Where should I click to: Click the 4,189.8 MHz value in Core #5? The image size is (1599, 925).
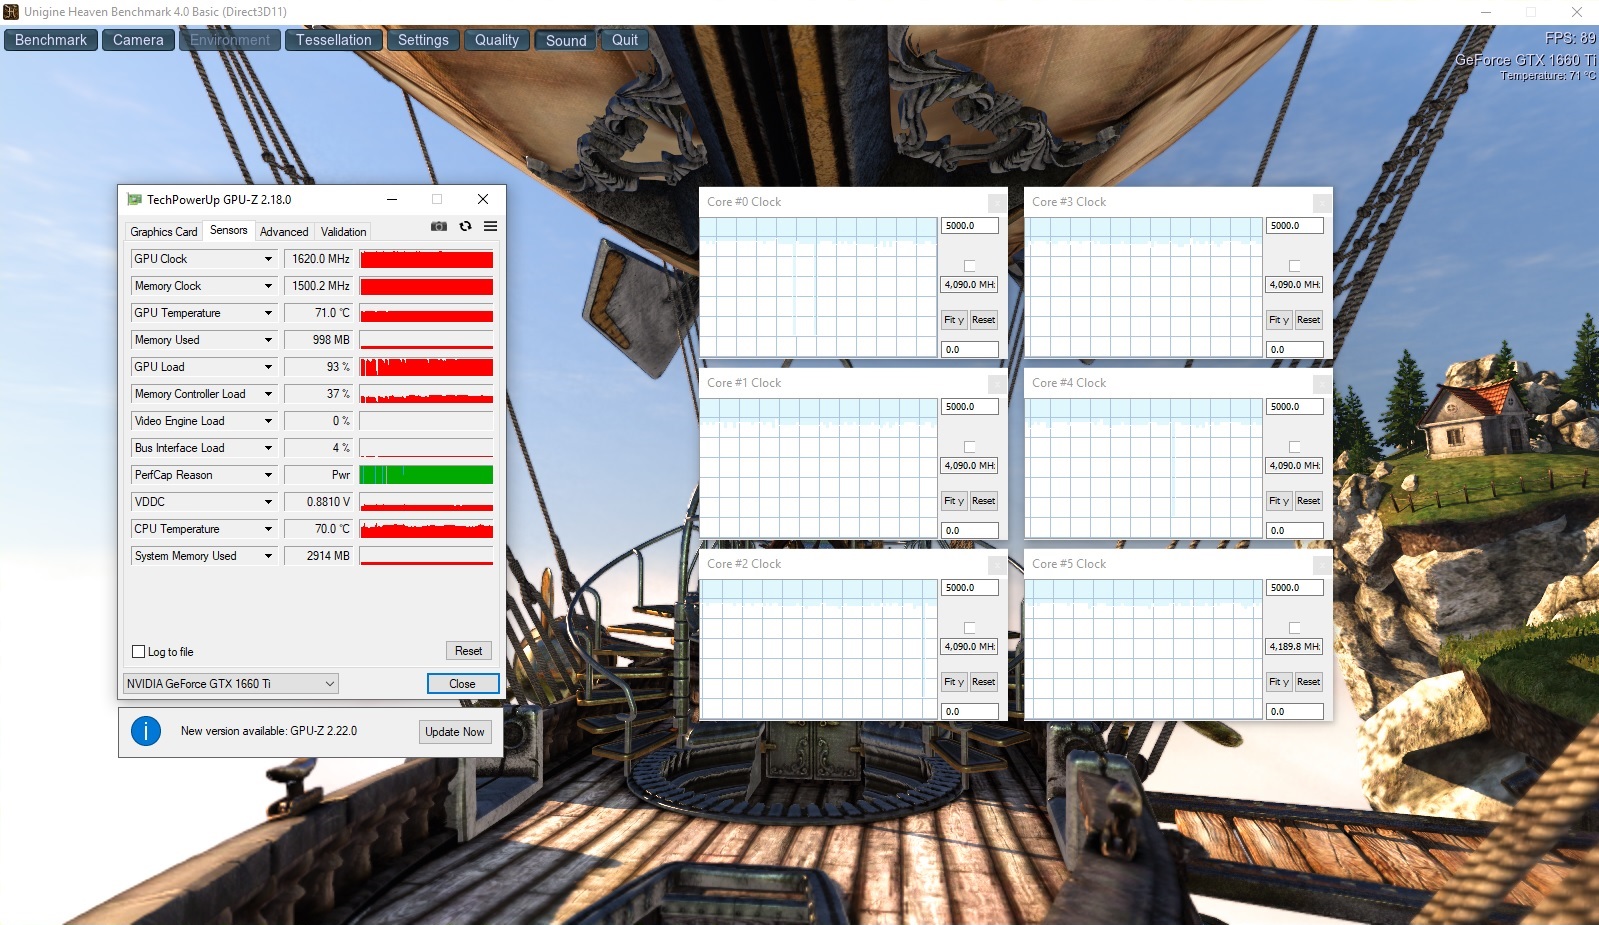point(1295,647)
